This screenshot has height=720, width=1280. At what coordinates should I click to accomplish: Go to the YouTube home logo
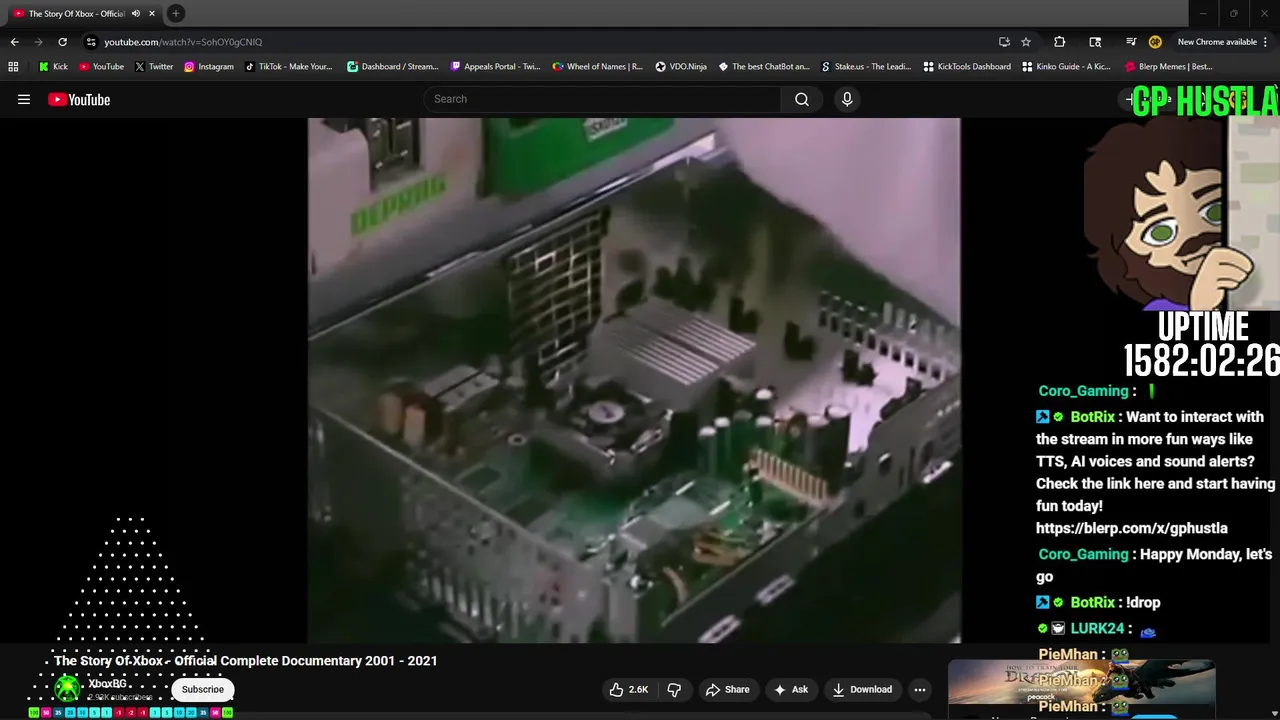point(79,99)
